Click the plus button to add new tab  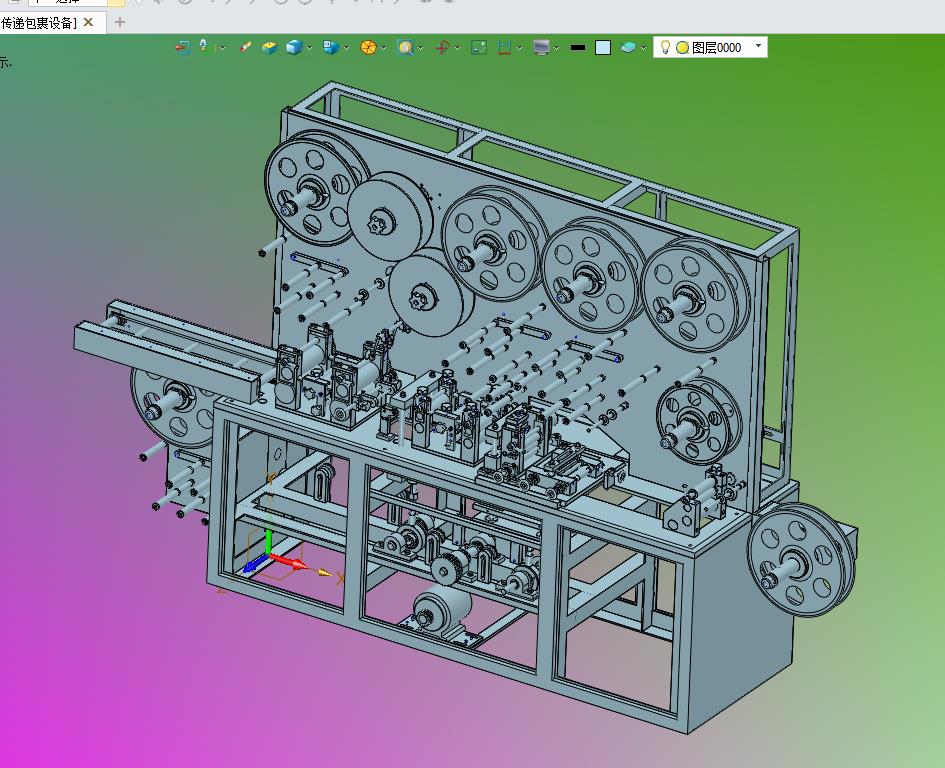(x=120, y=22)
